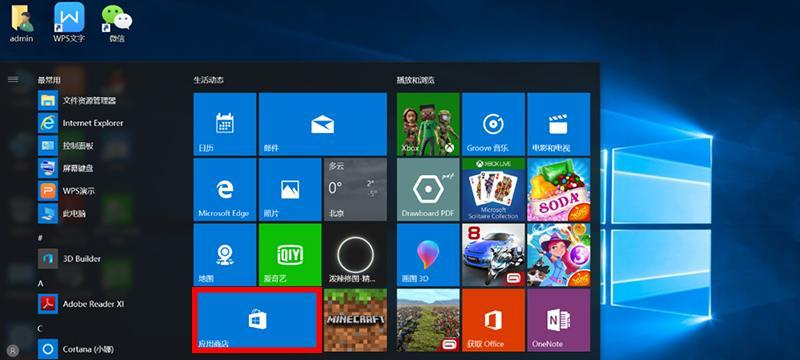Open the admin folder on the desktop
The height and width of the screenshot is (360, 800).
[x=21, y=24]
